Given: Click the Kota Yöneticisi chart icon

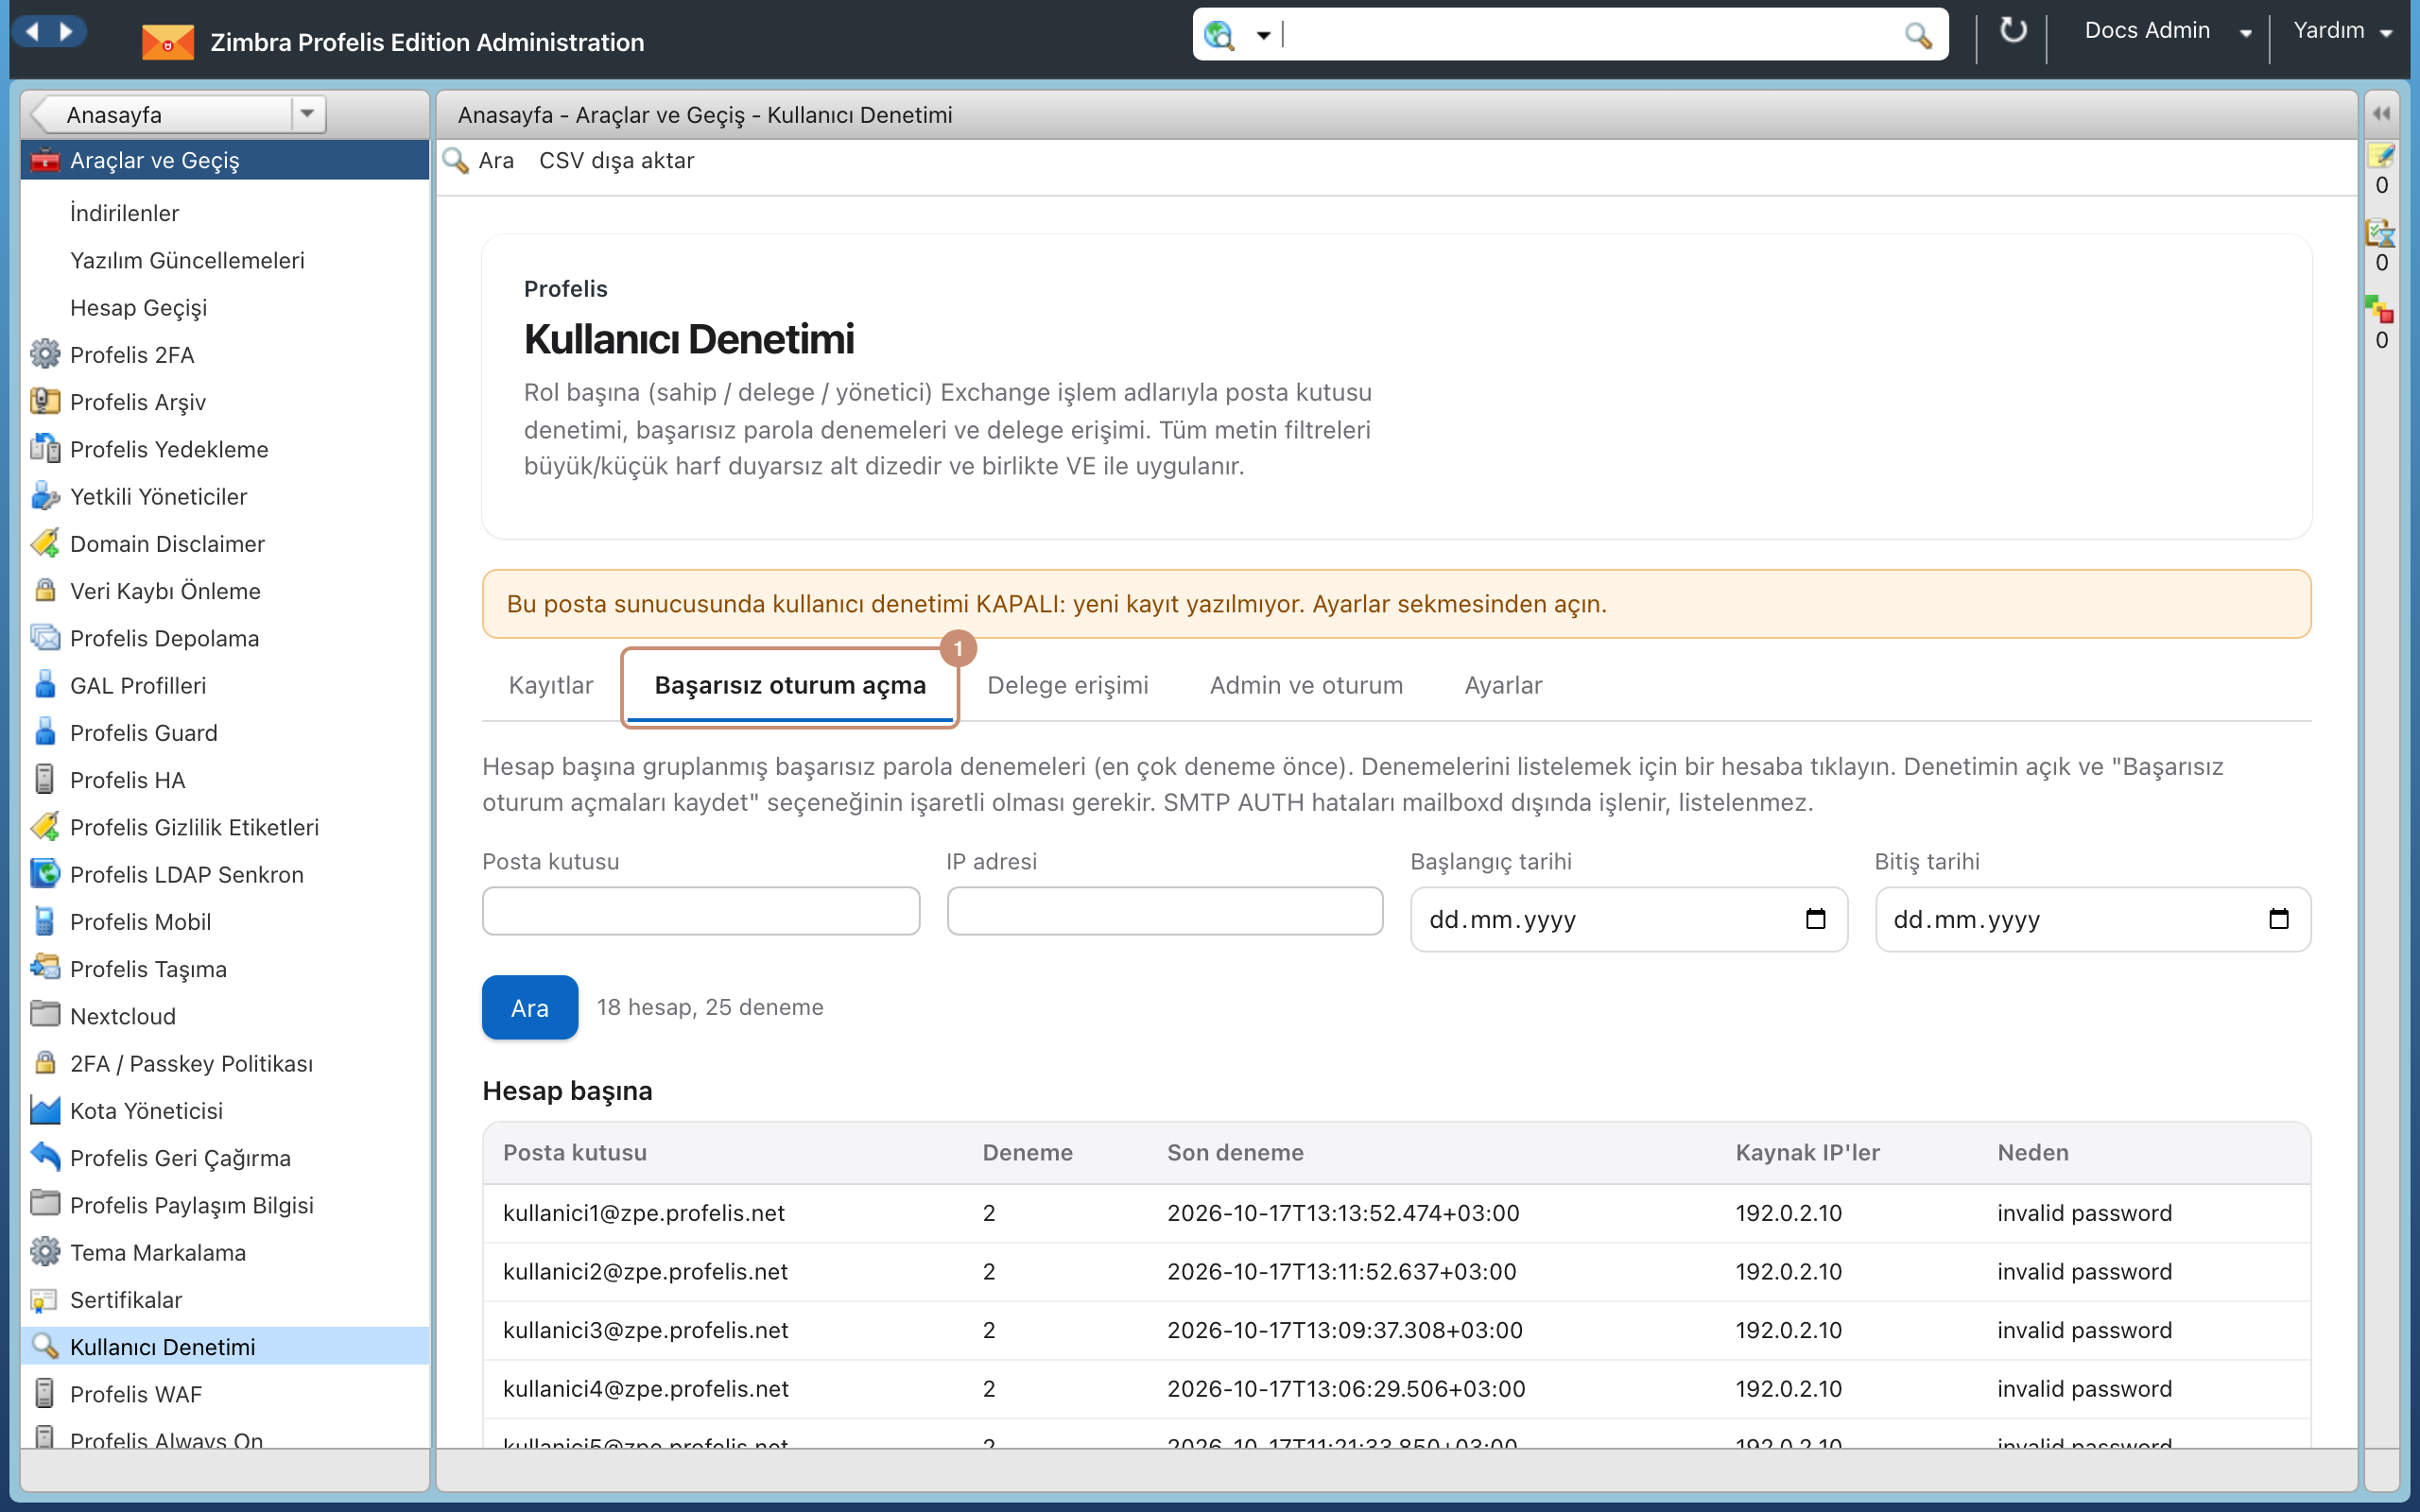Looking at the screenshot, I should (x=45, y=1110).
